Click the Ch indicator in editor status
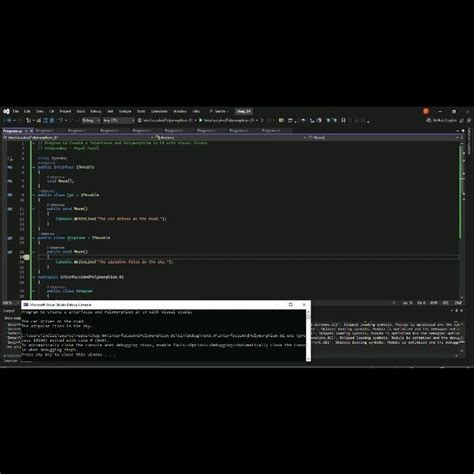This screenshot has height=474, width=474. pyautogui.click(x=421, y=303)
